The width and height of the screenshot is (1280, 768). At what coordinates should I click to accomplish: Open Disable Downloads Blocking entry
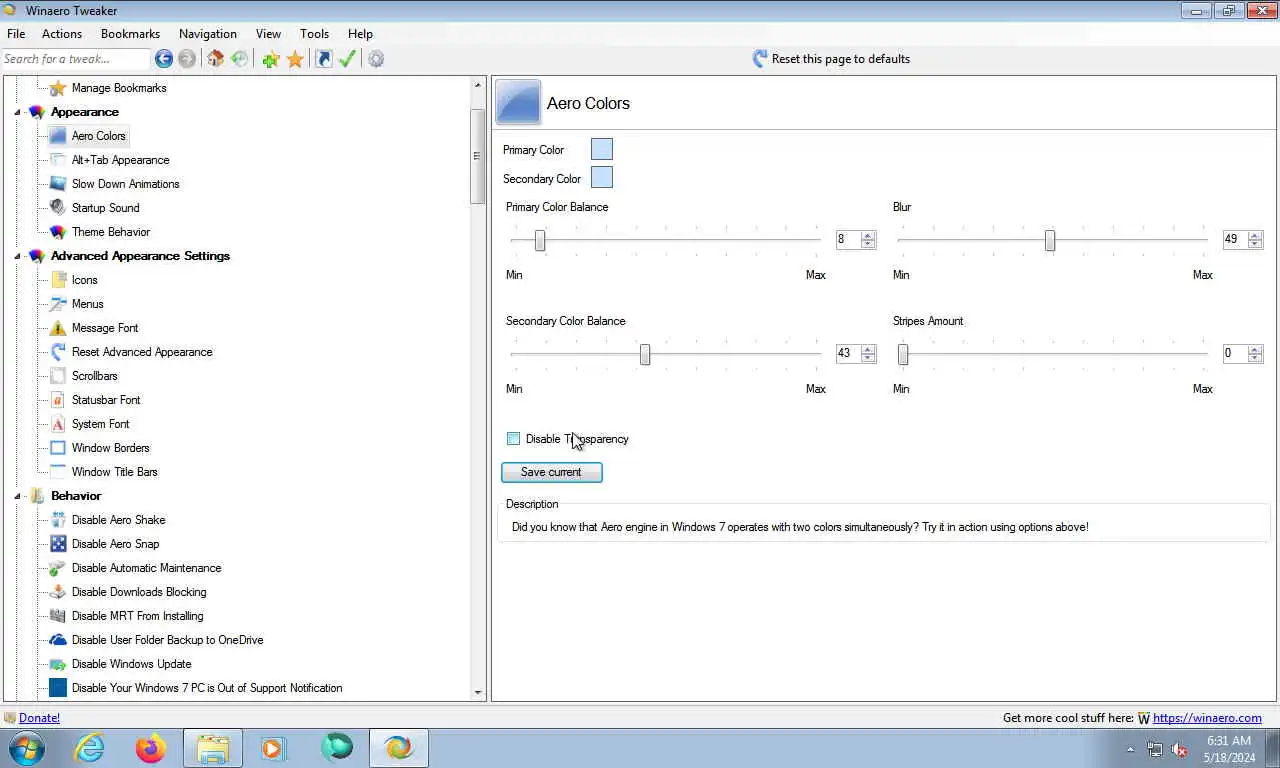tap(139, 592)
